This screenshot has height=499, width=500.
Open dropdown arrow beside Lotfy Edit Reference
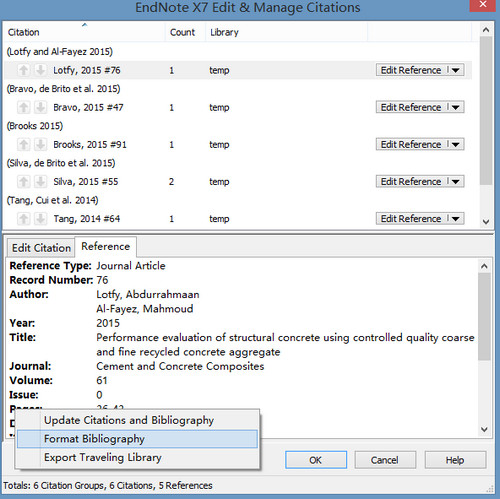tap(456, 70)
